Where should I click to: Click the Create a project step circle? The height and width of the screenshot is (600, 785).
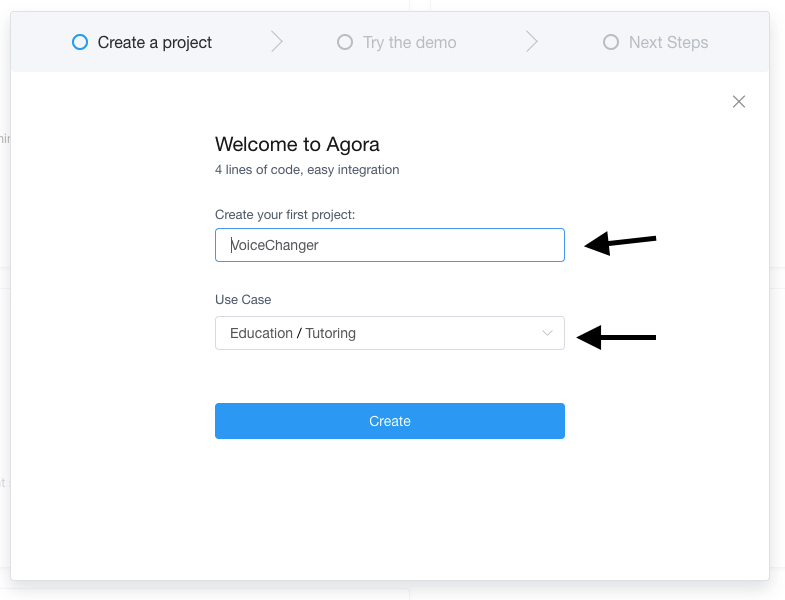pos(80,42)
